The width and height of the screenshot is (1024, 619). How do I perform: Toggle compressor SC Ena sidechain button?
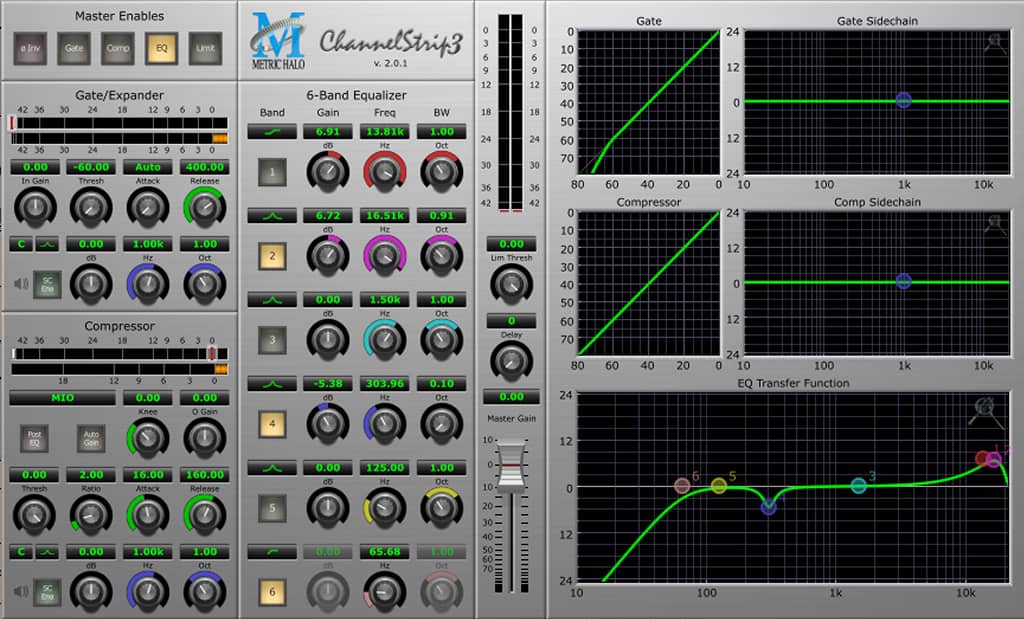47,592
